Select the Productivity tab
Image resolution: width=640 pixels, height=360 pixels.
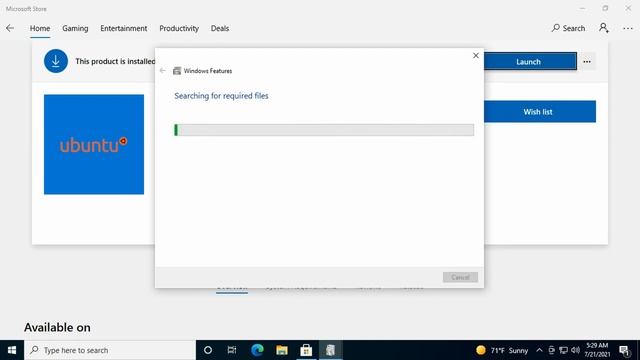pos(179,28)
